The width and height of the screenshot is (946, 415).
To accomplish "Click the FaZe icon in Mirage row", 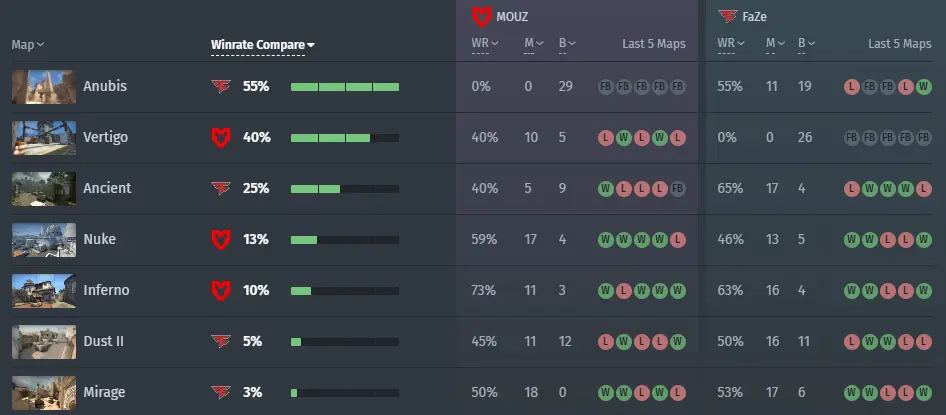I will (x=221, y=393).
